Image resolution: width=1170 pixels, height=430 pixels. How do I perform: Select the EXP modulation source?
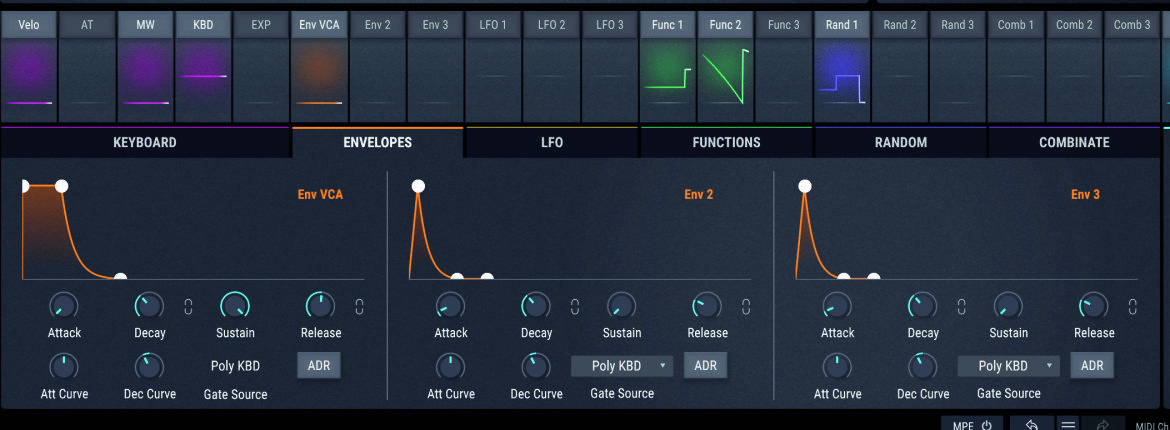click(x=261, y=25)
